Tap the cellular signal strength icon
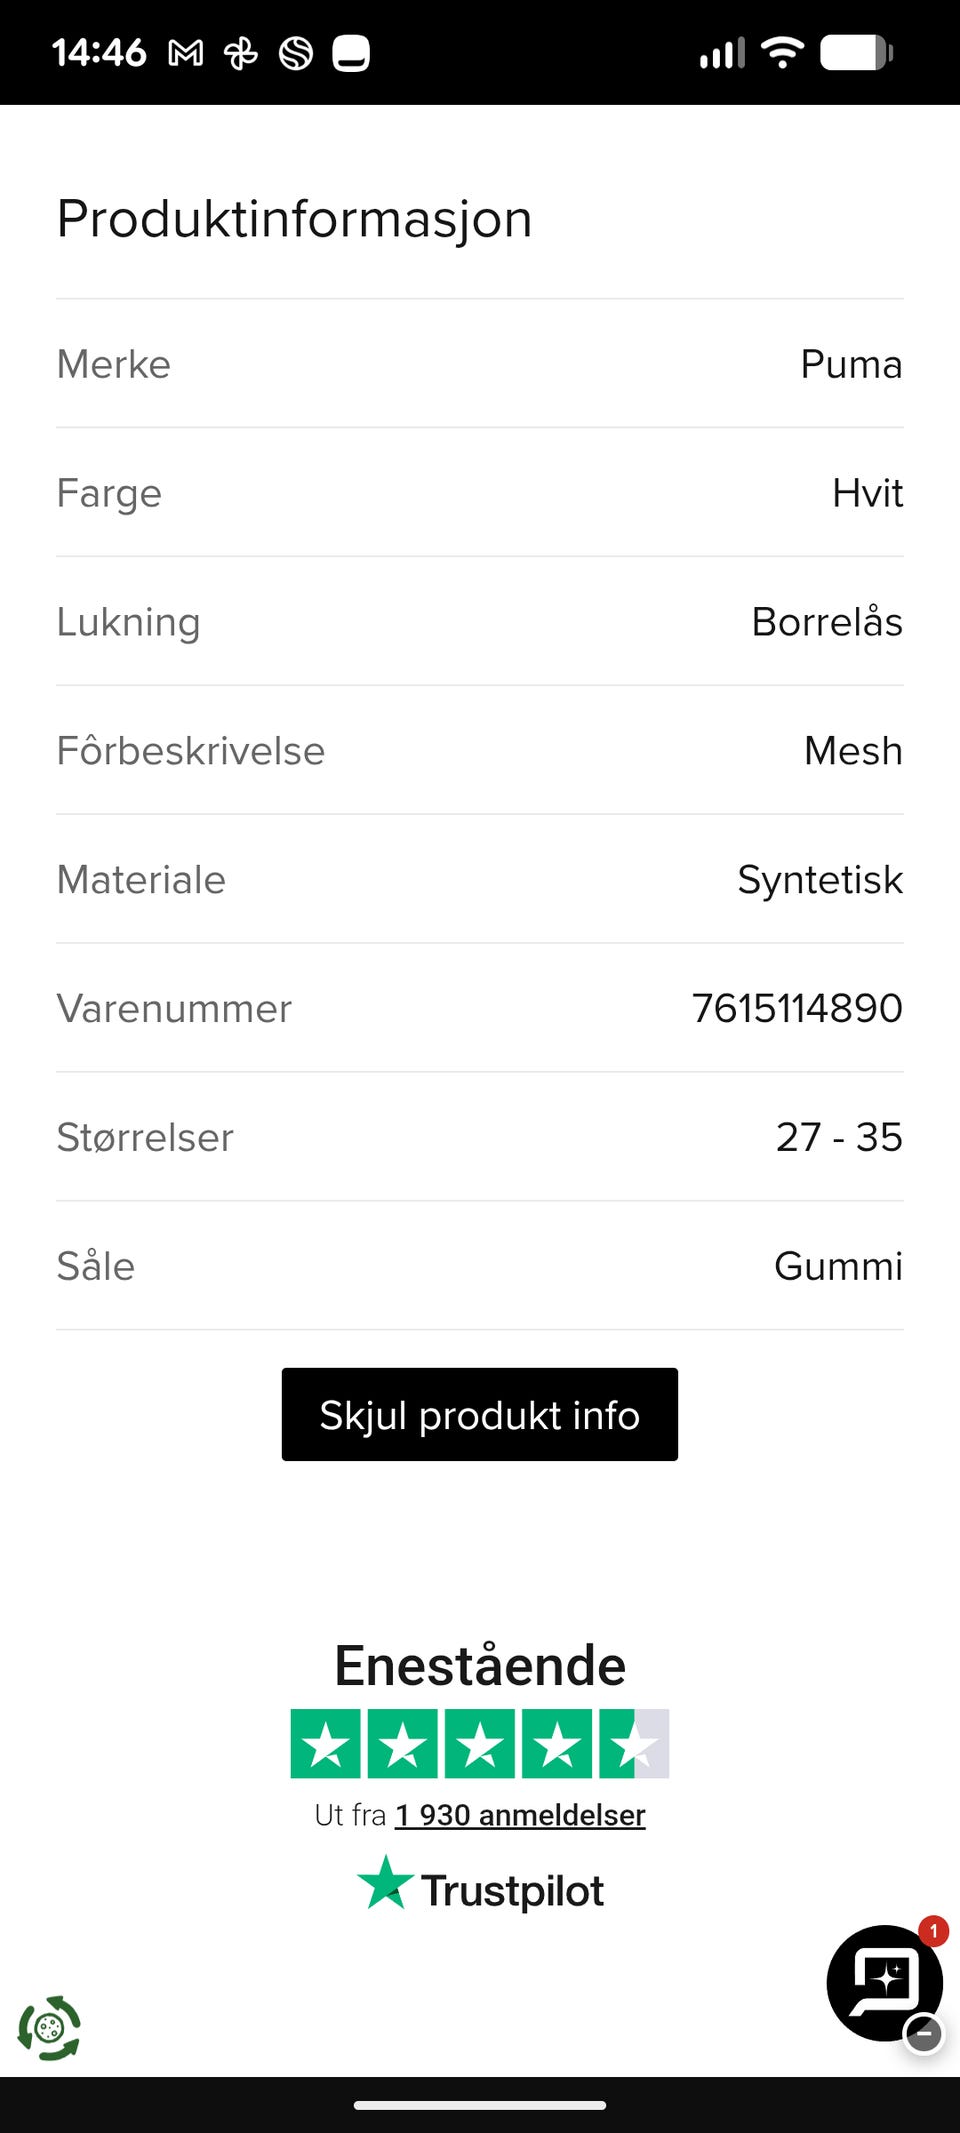 (722, 53)
